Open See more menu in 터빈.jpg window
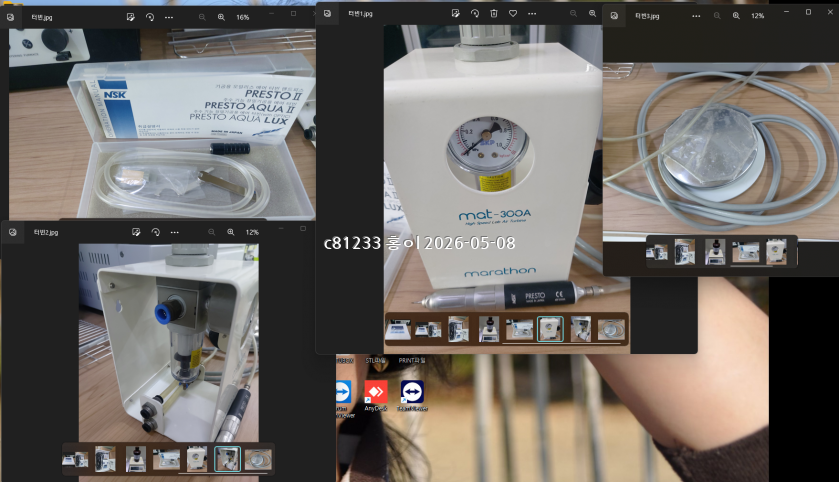This screenshot has width=839, height=482. coord(169,17)
